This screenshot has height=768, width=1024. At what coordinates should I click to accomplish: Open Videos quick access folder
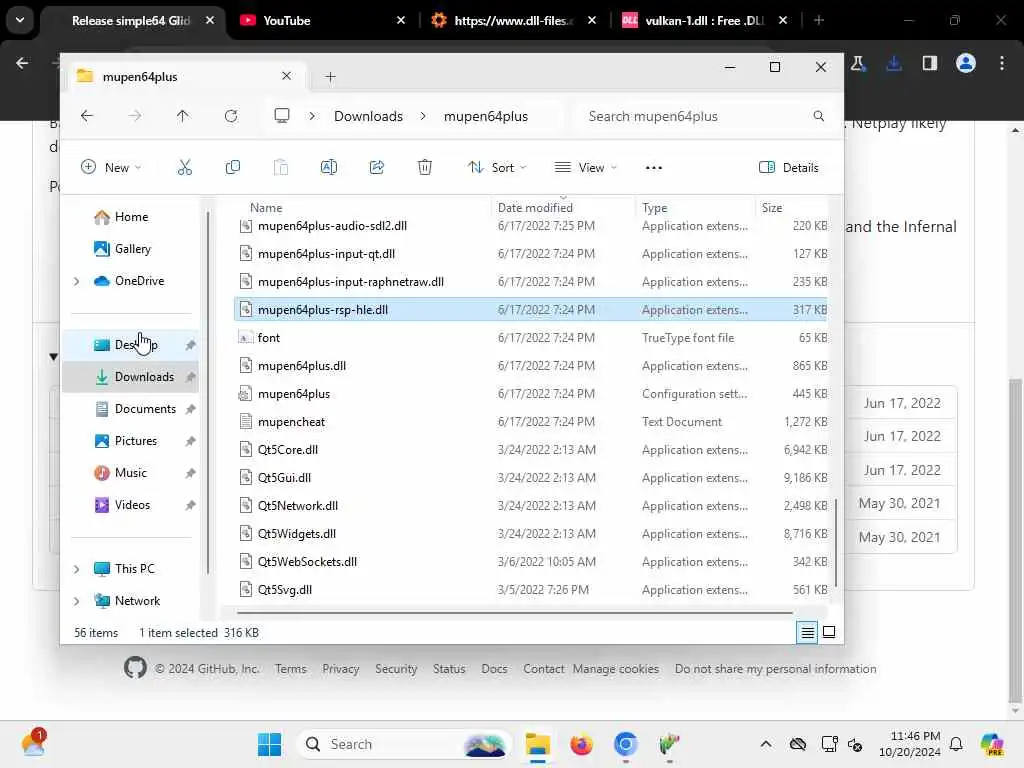pos(134,505)
